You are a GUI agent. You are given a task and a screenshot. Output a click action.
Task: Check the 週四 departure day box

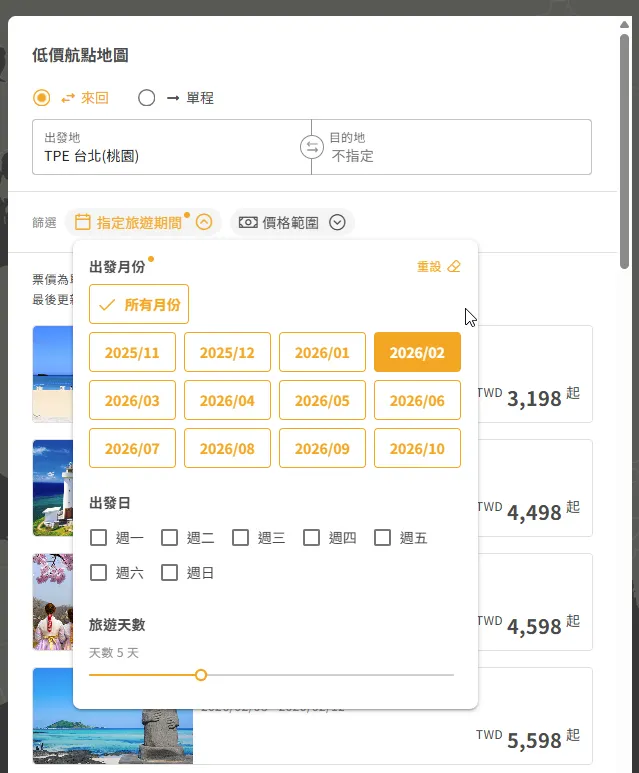coord(312,537)
